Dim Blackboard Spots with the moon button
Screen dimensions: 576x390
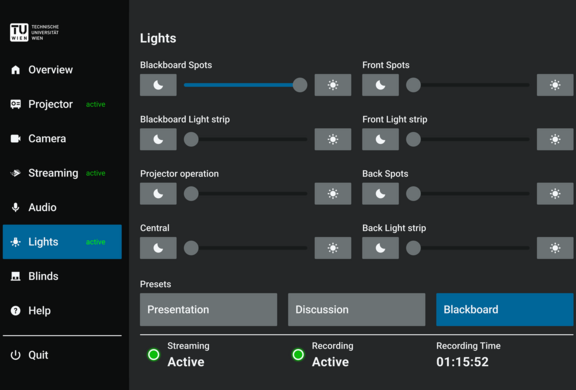point(158,85)
